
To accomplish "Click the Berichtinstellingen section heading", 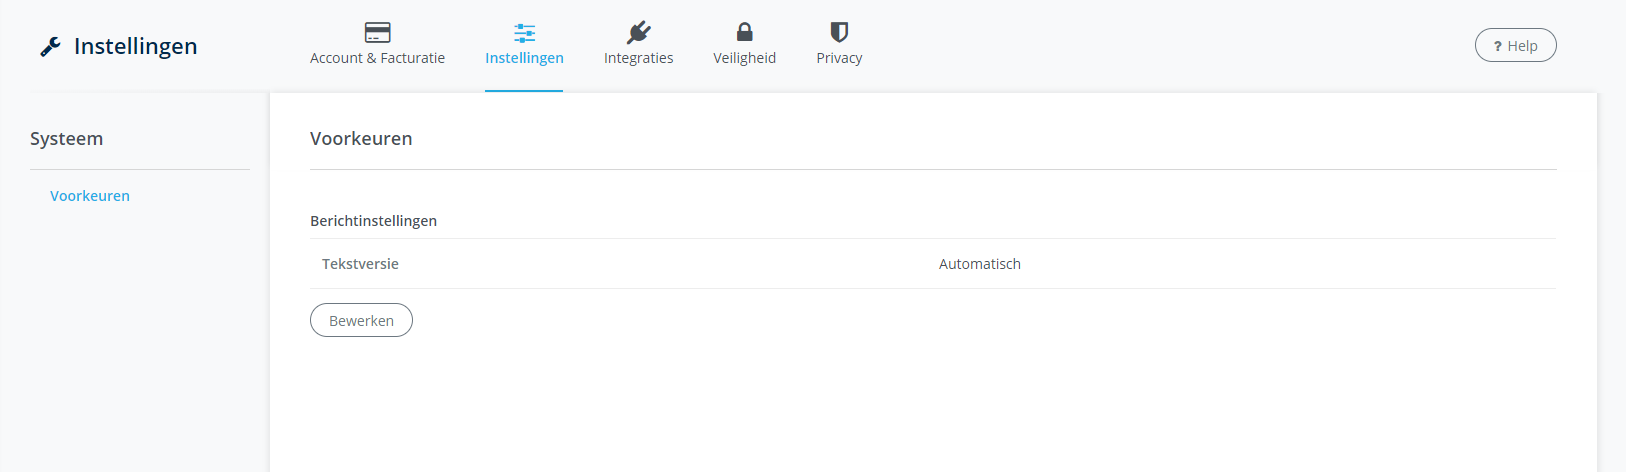I will click(373, 221).
